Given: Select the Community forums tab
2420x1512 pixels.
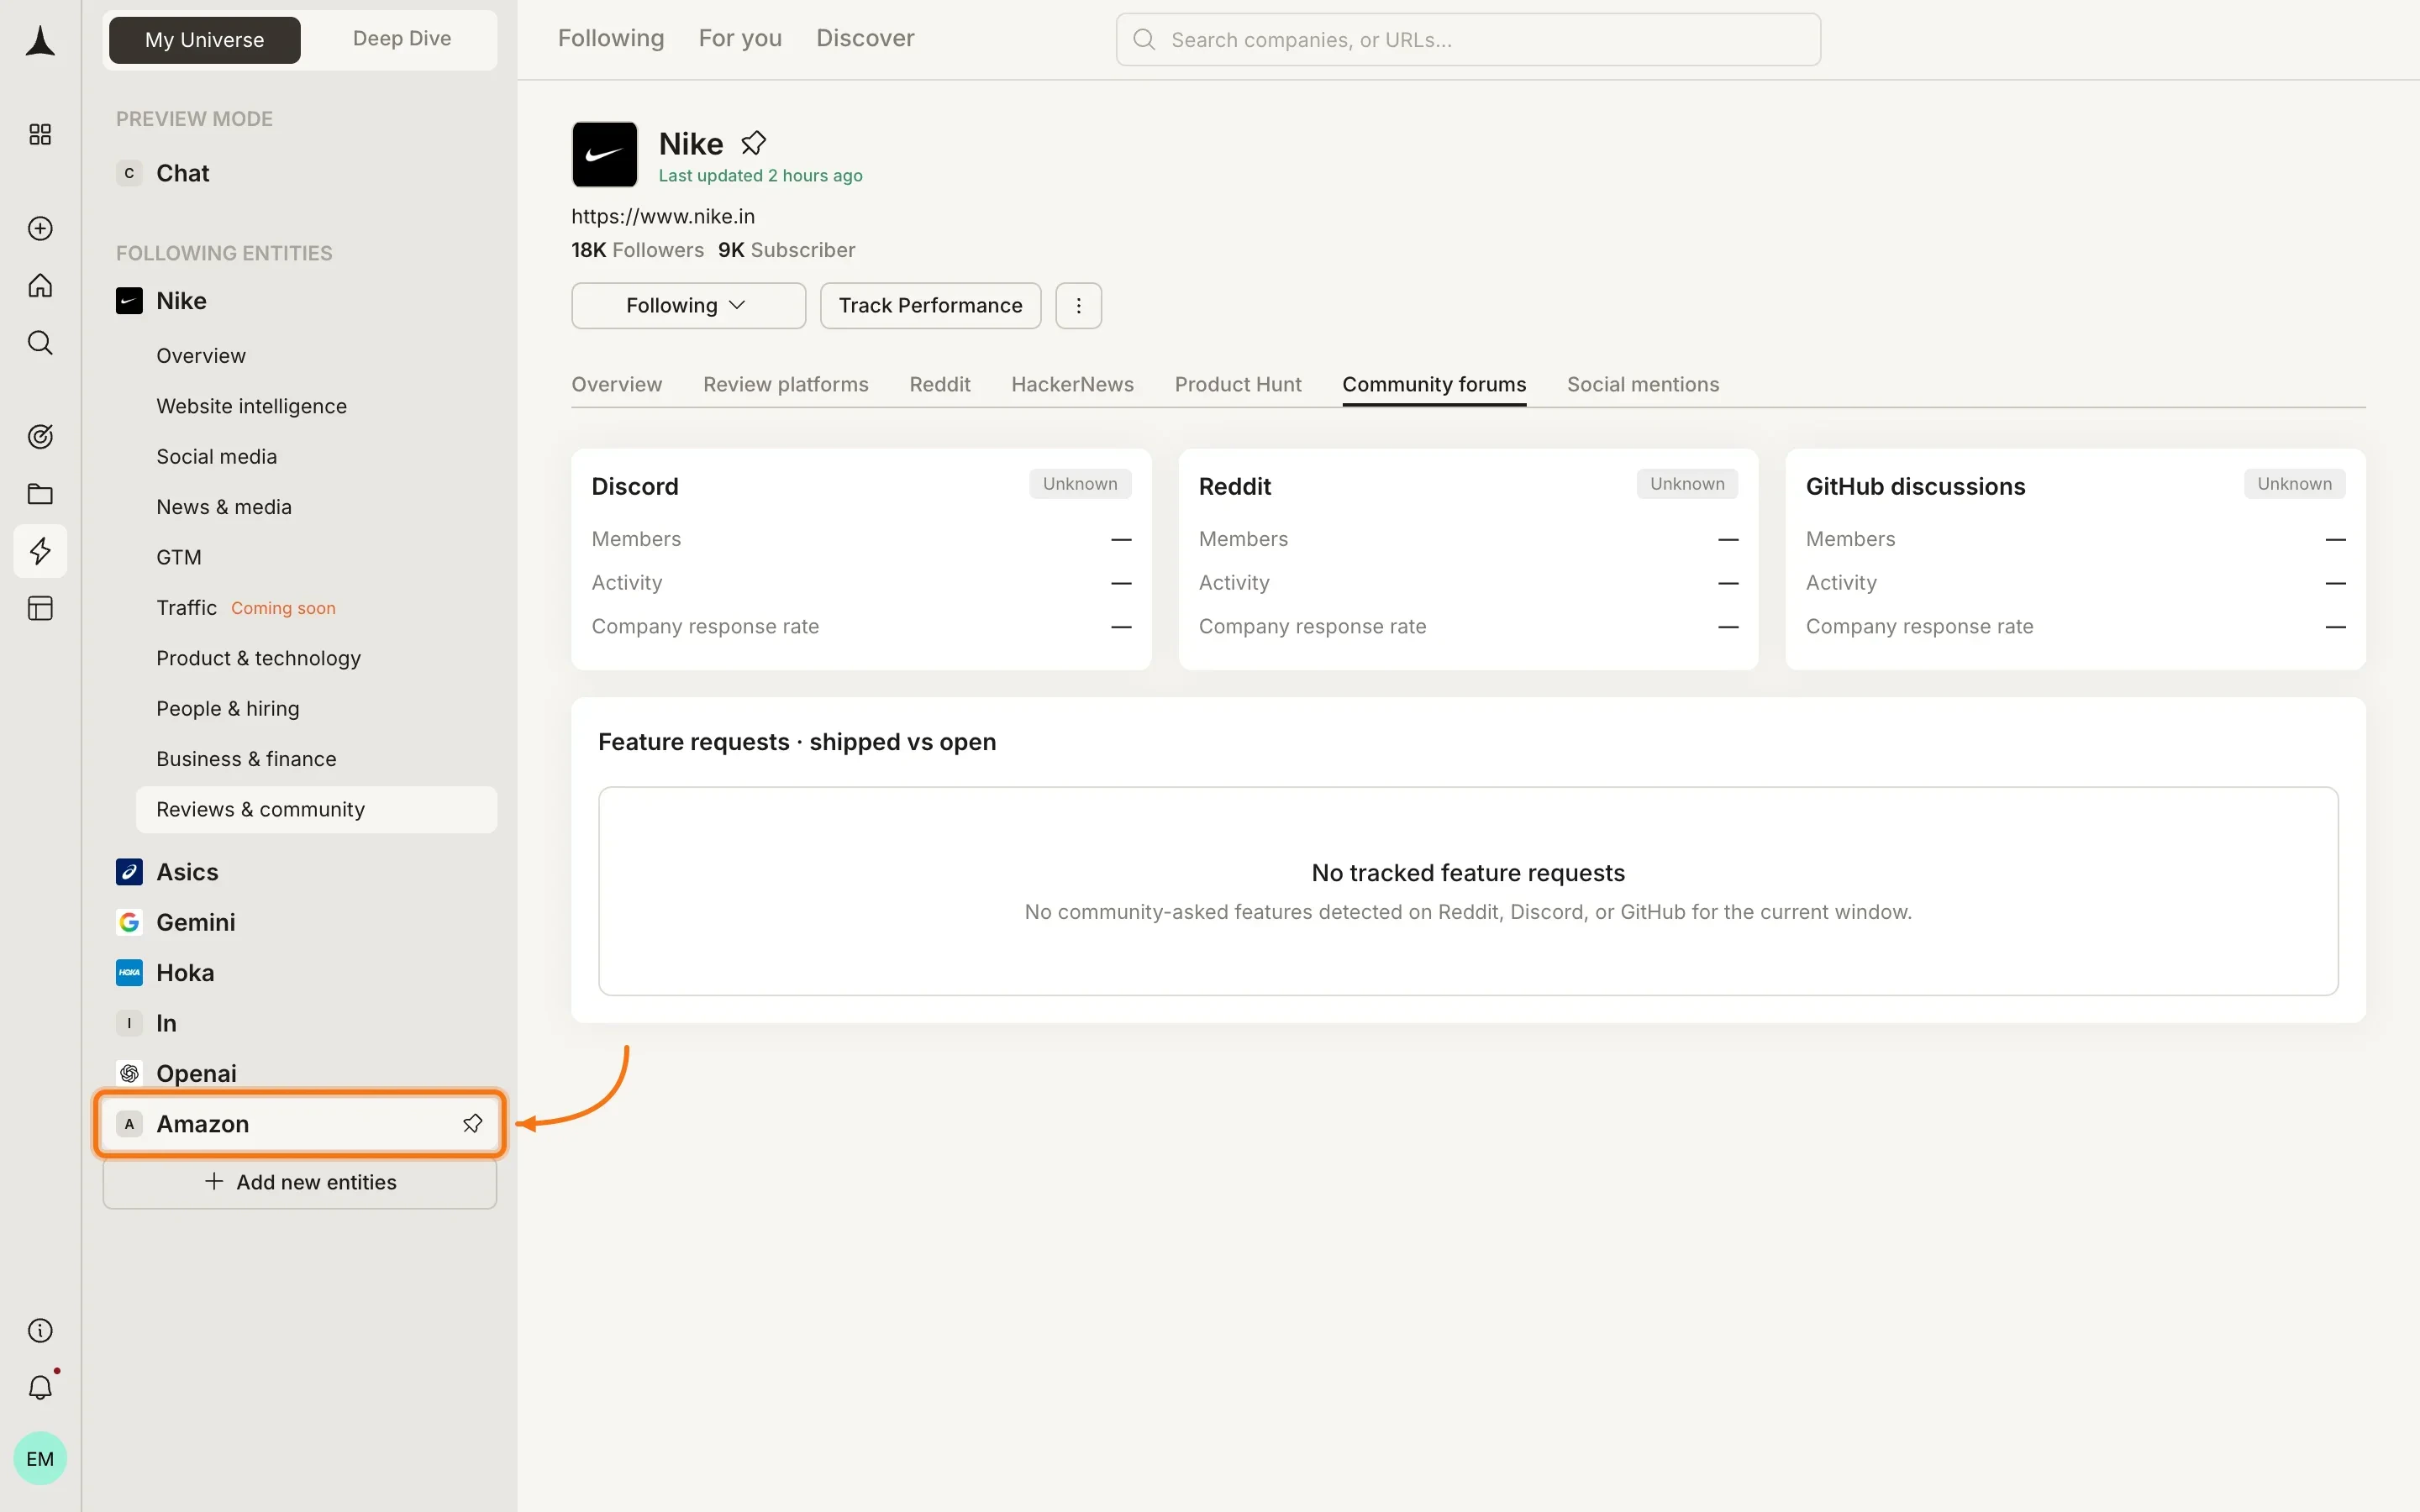Looking at the screenshot, I should click(x=1434, y=384).
